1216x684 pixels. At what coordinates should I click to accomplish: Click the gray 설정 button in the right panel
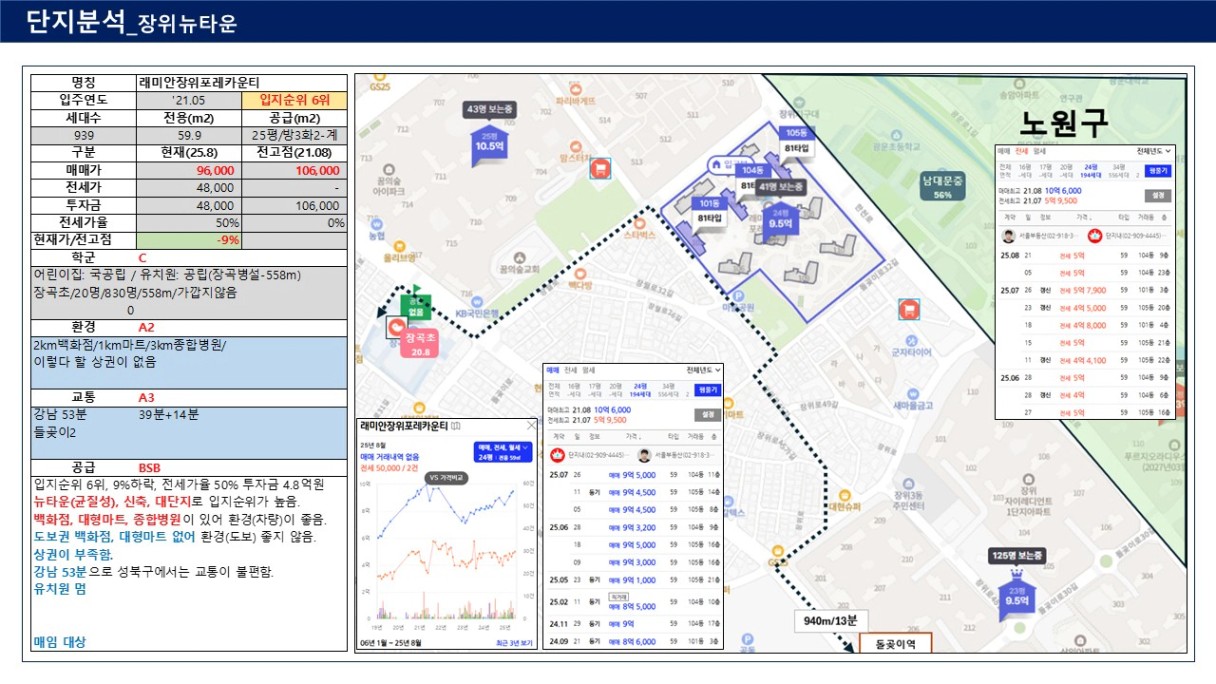[1159, 195]
